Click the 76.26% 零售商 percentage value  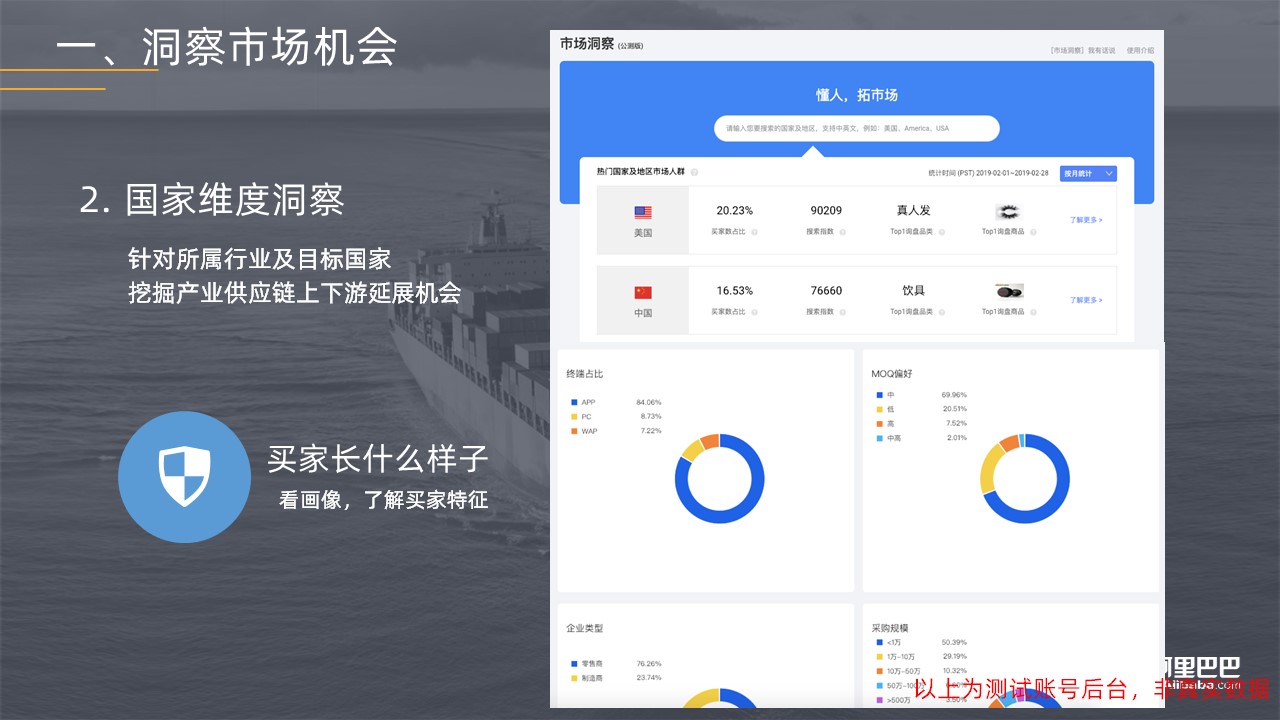click(649, 663)
